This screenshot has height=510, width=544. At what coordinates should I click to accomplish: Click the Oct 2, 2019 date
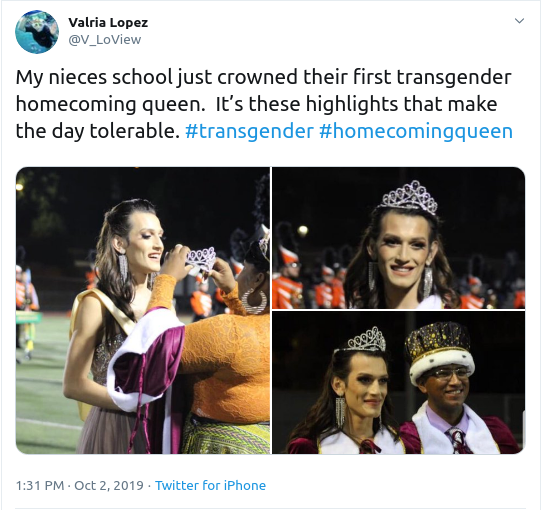109,485
